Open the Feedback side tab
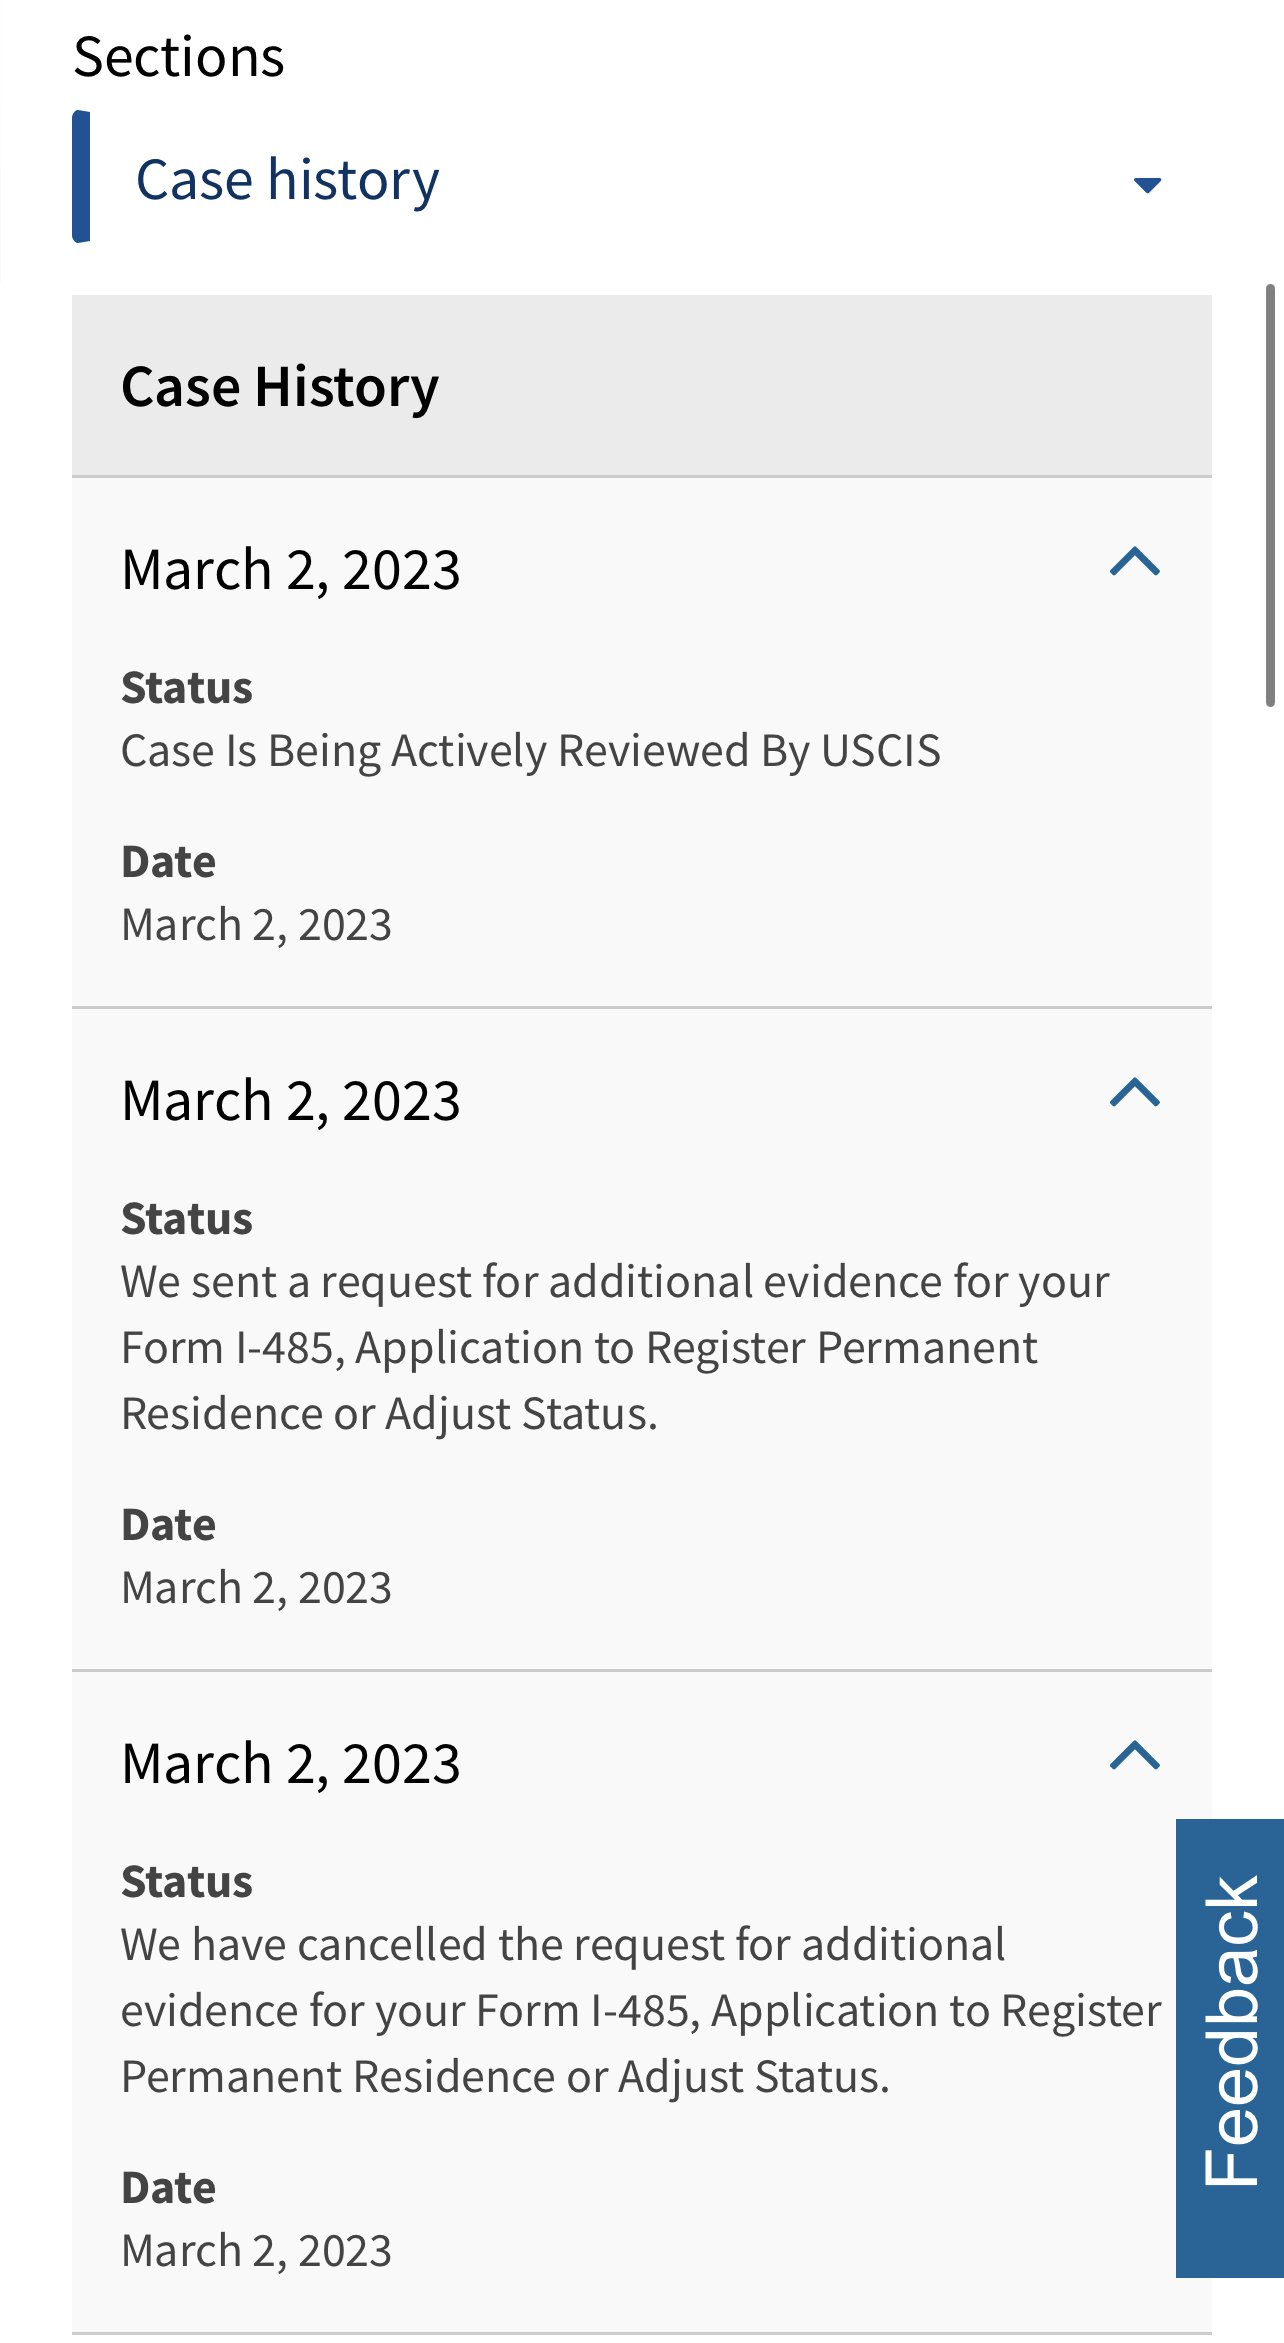This screenshot has height=2343, width=1284. point(1230,2047)
